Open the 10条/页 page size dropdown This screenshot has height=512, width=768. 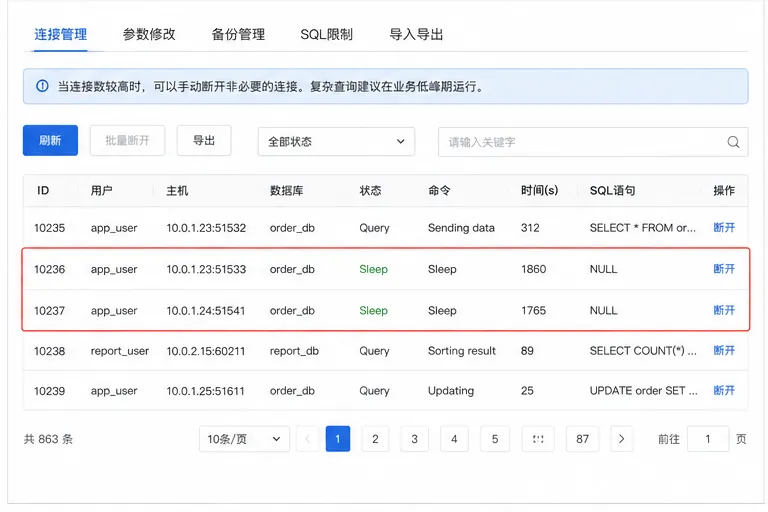244,439
